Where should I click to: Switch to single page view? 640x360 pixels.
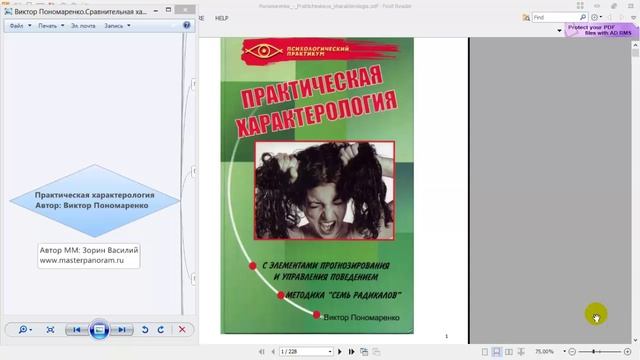[x=484, y=351]
